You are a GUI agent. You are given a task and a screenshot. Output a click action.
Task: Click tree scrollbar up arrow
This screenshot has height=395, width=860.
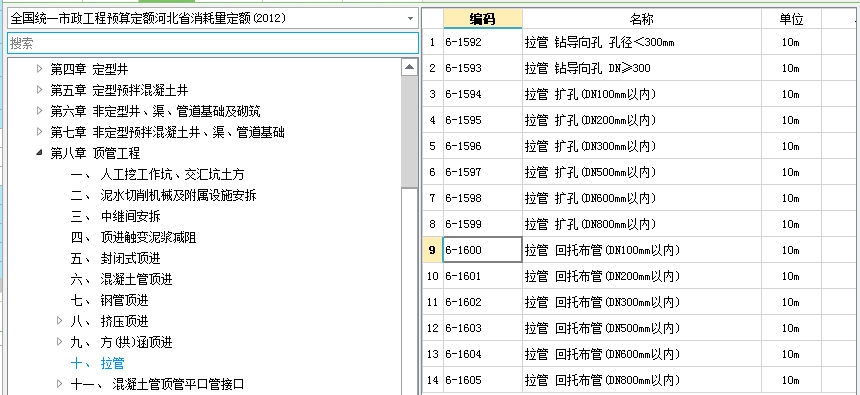[409, 67]
